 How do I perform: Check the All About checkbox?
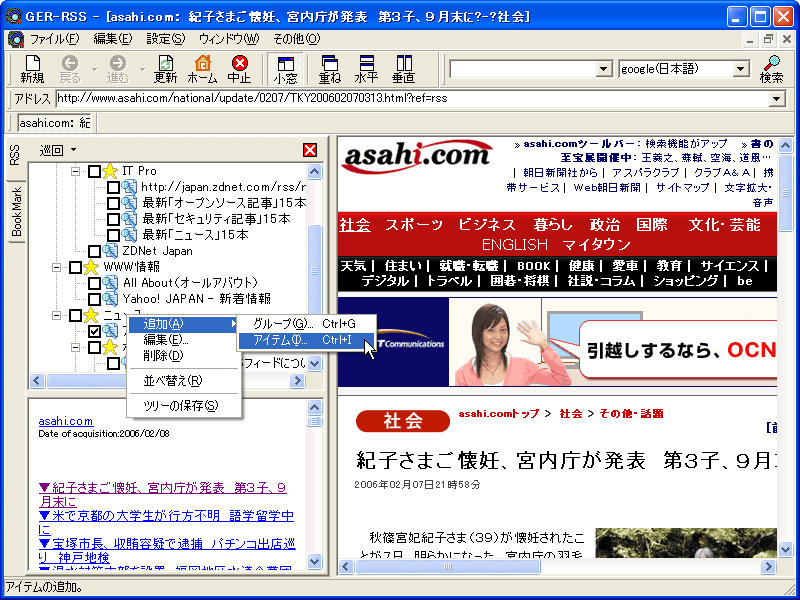(94, 283)
